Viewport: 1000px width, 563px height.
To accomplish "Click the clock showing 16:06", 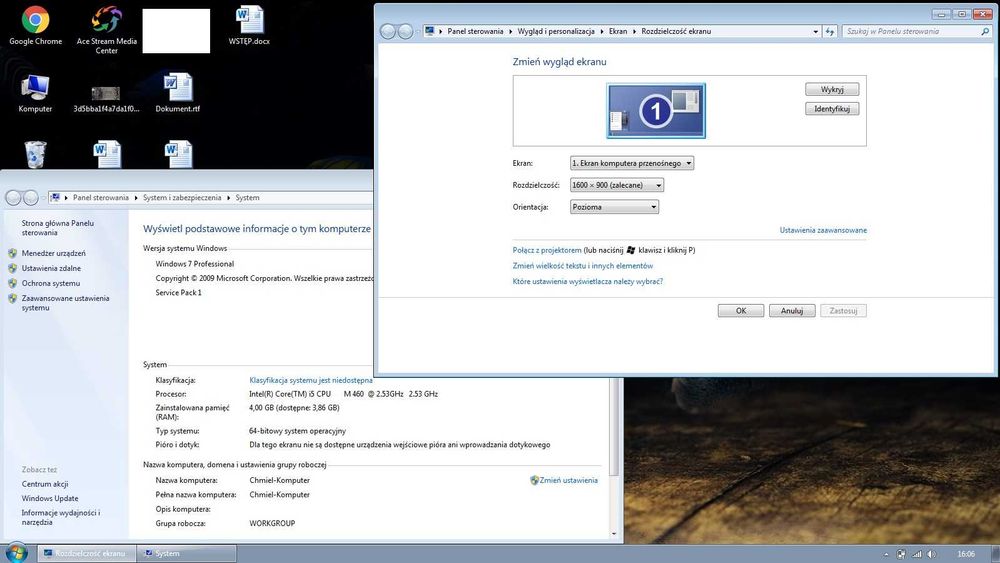I will (966, 554).
